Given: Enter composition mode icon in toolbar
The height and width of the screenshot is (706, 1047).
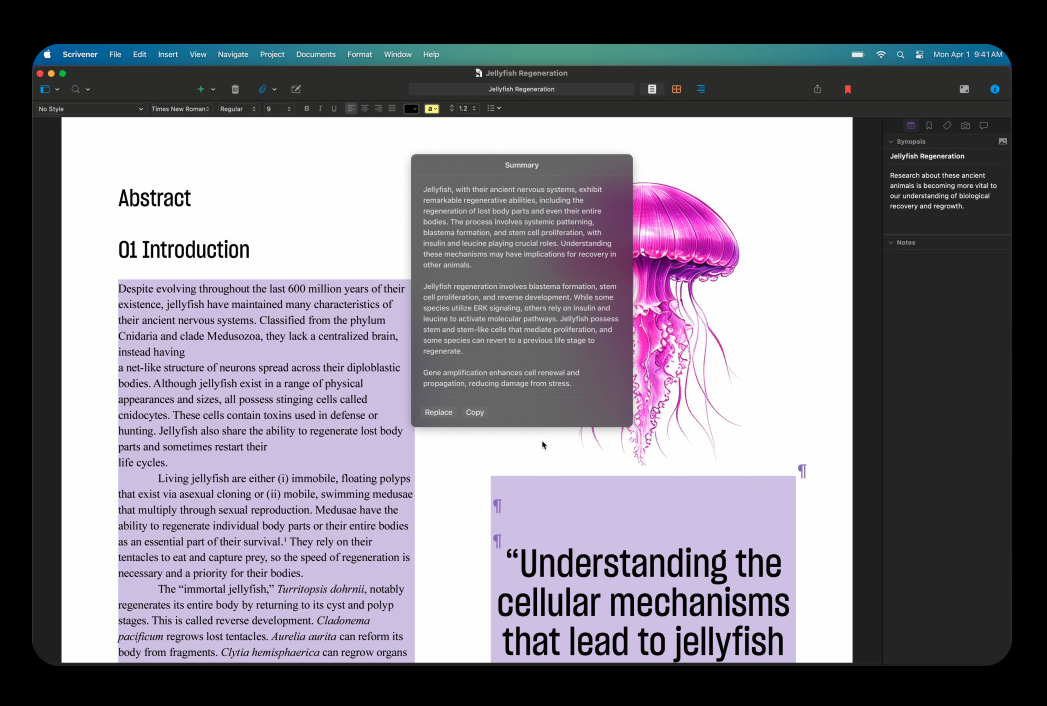Looking at the screenshot, I should coord(964,89).
